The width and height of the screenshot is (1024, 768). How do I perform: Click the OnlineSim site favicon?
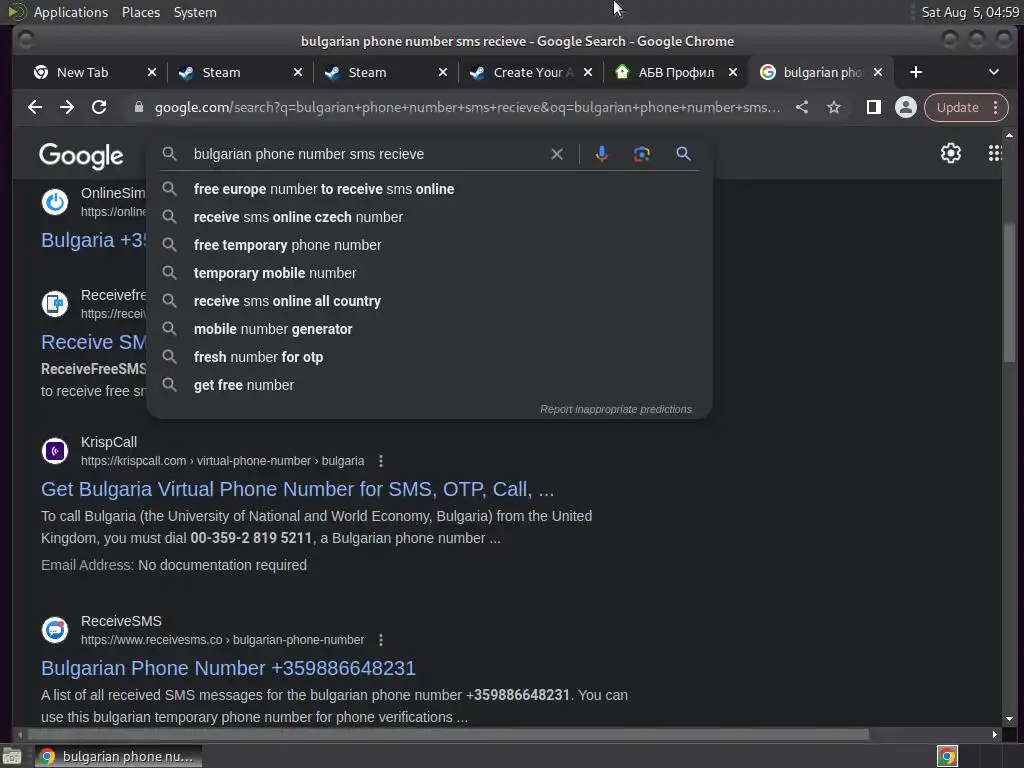point(55,202)
